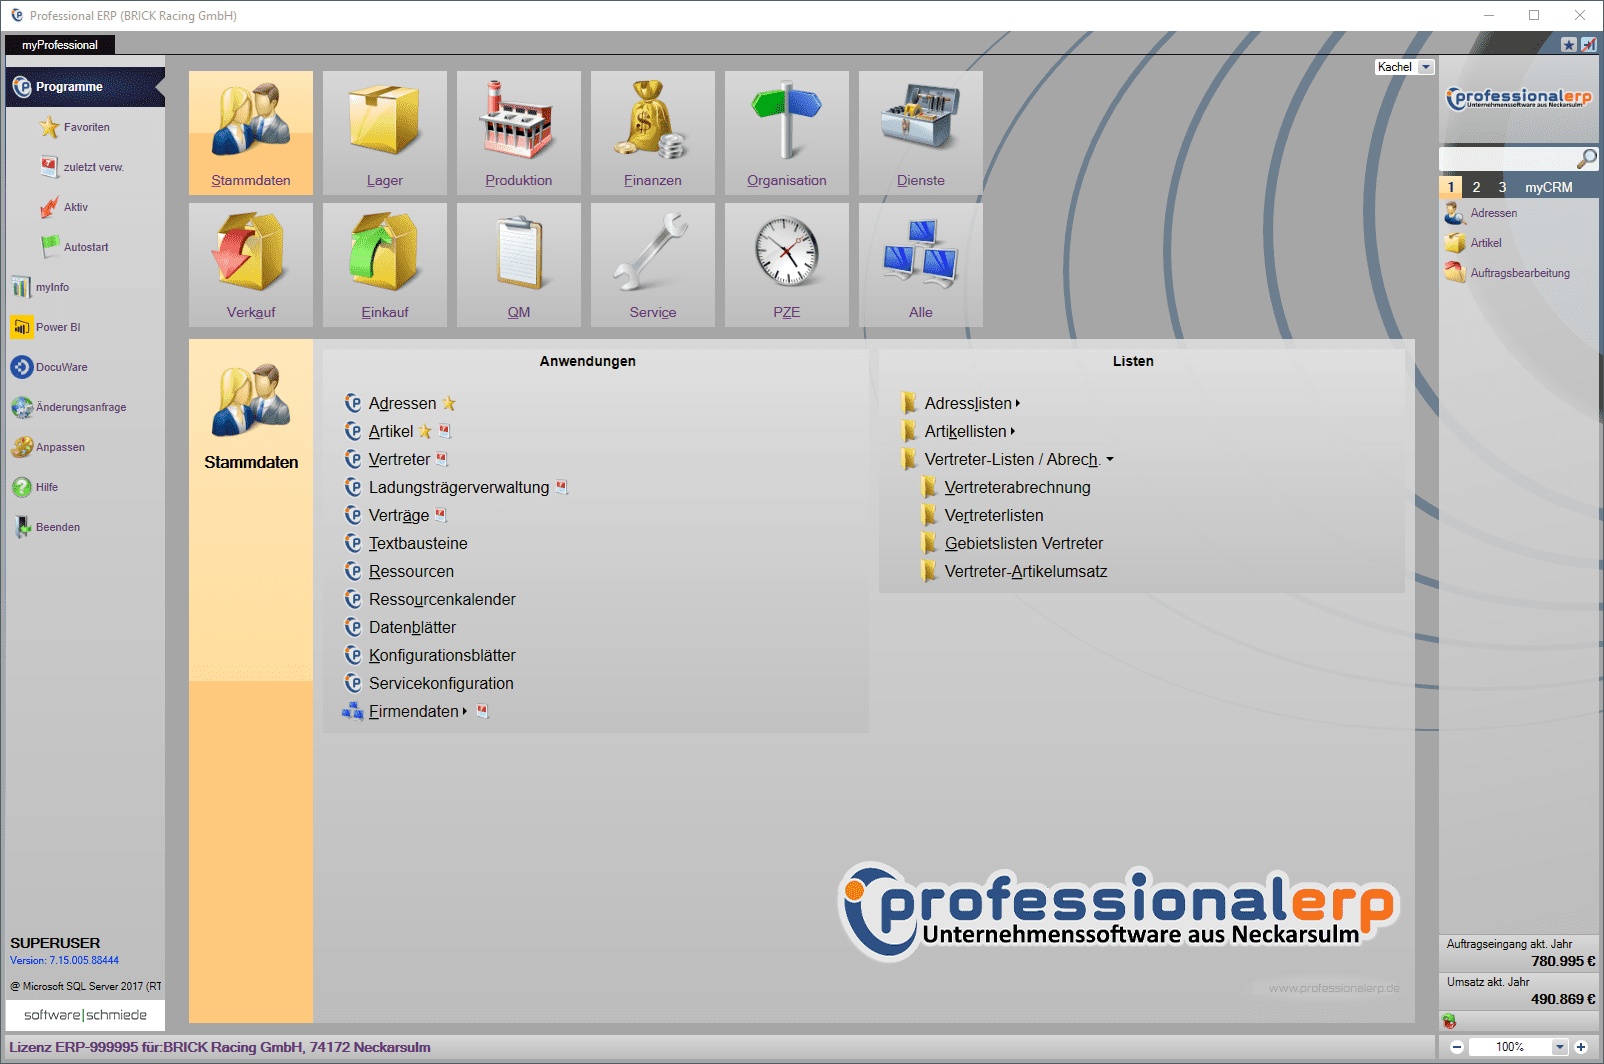Click the small red icon beside Vertreter
Screen dimensions: 1604x1064
click(442, 459)
